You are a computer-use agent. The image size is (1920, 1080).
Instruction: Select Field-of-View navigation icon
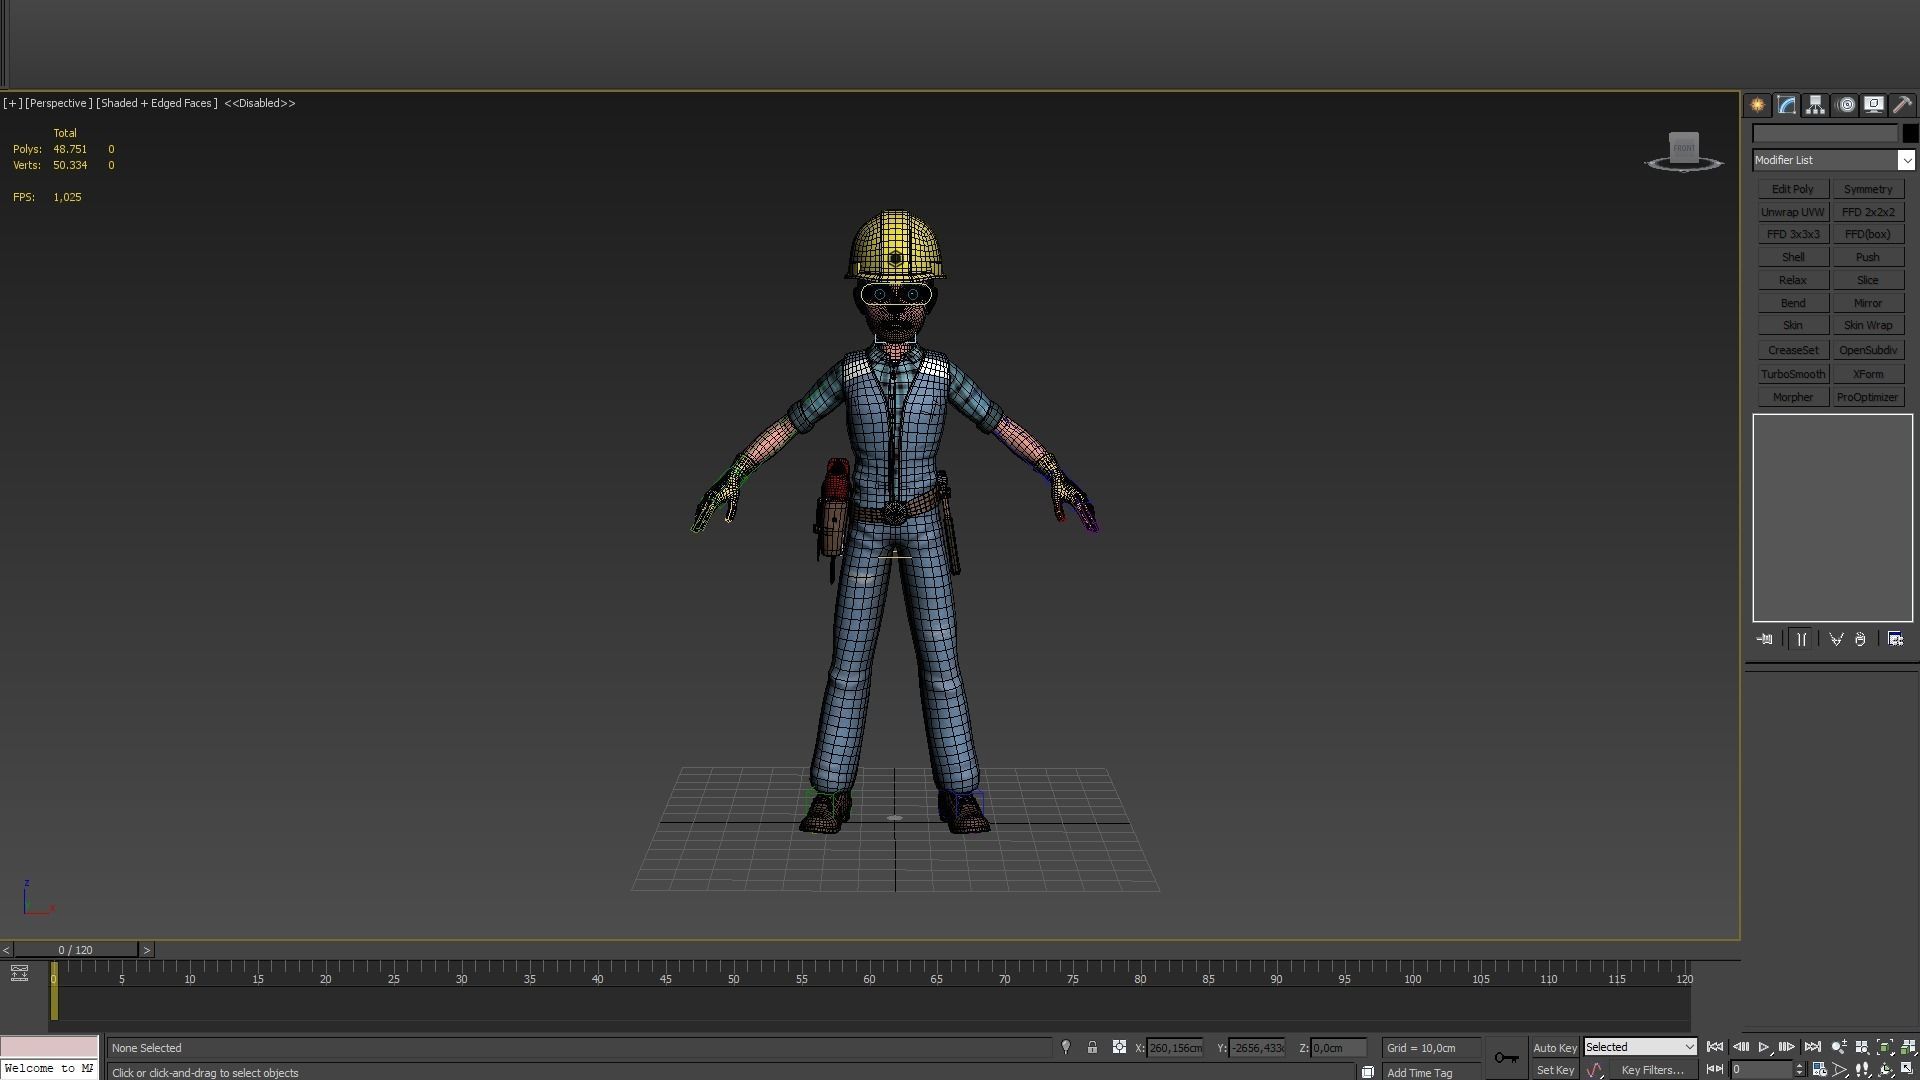click(1840, 1069)
